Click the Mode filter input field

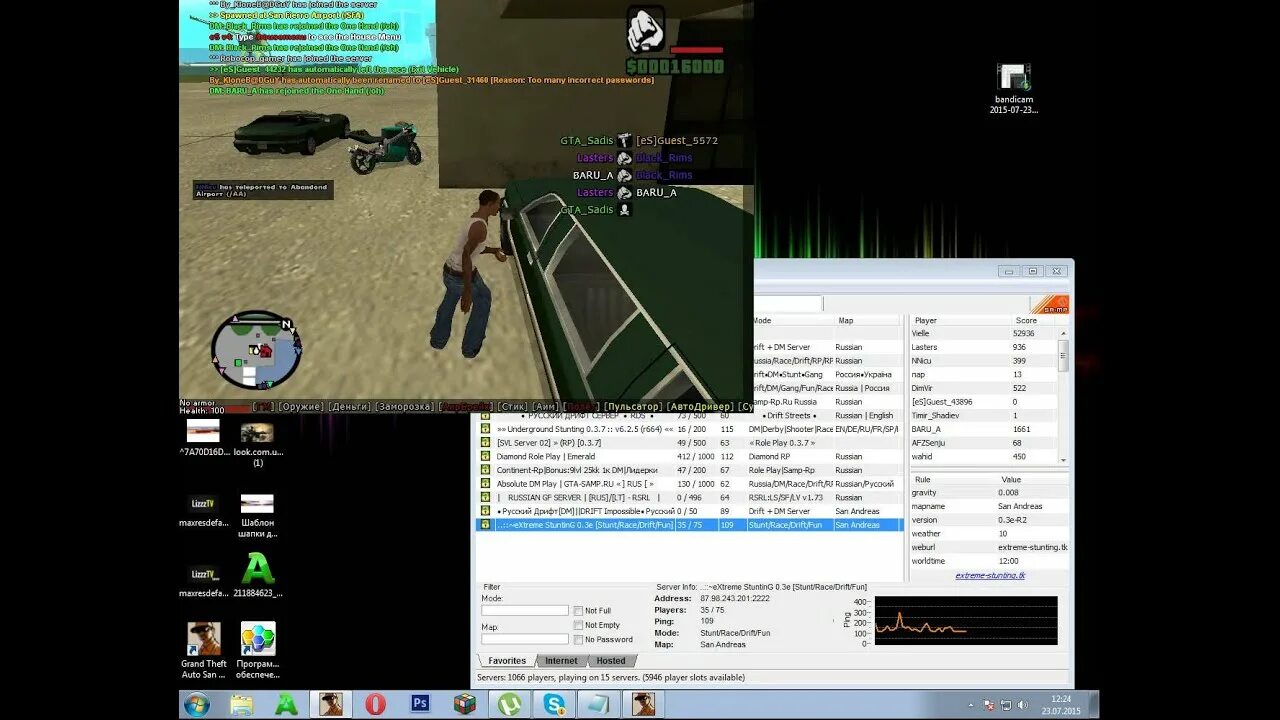[x=525, y=610]
